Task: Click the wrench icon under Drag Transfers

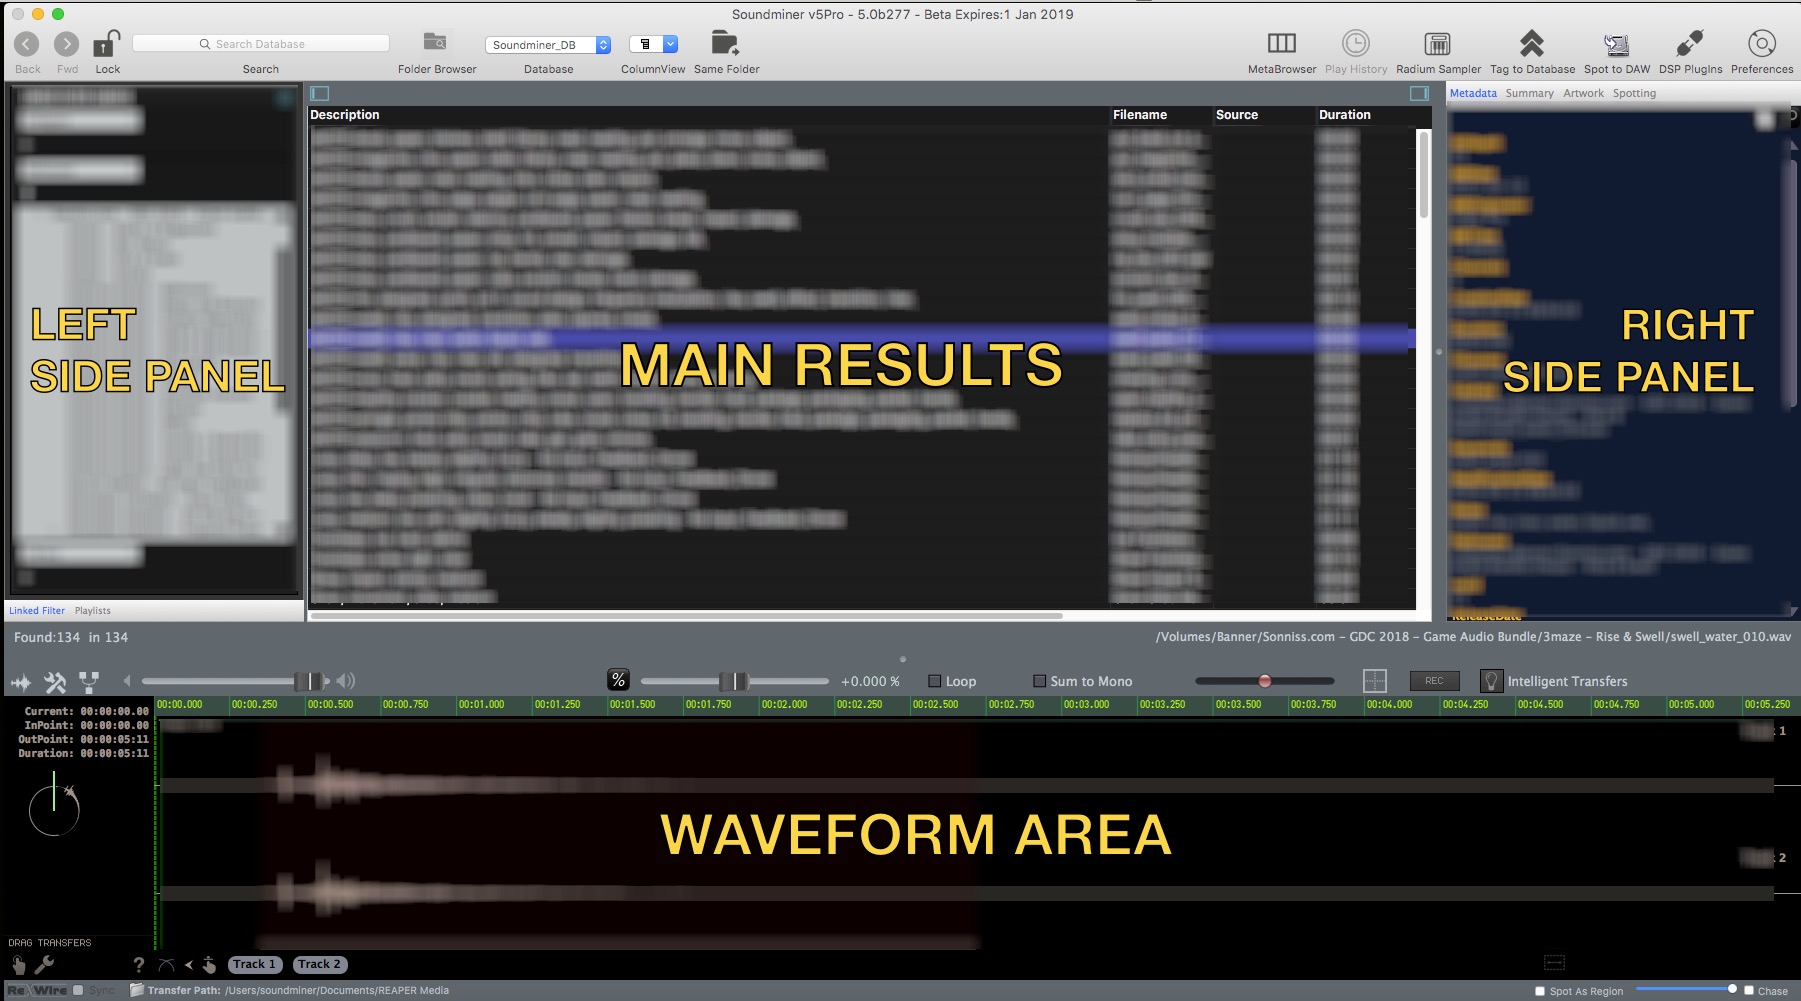Action: pyautogui.click(x=44, y=964)
